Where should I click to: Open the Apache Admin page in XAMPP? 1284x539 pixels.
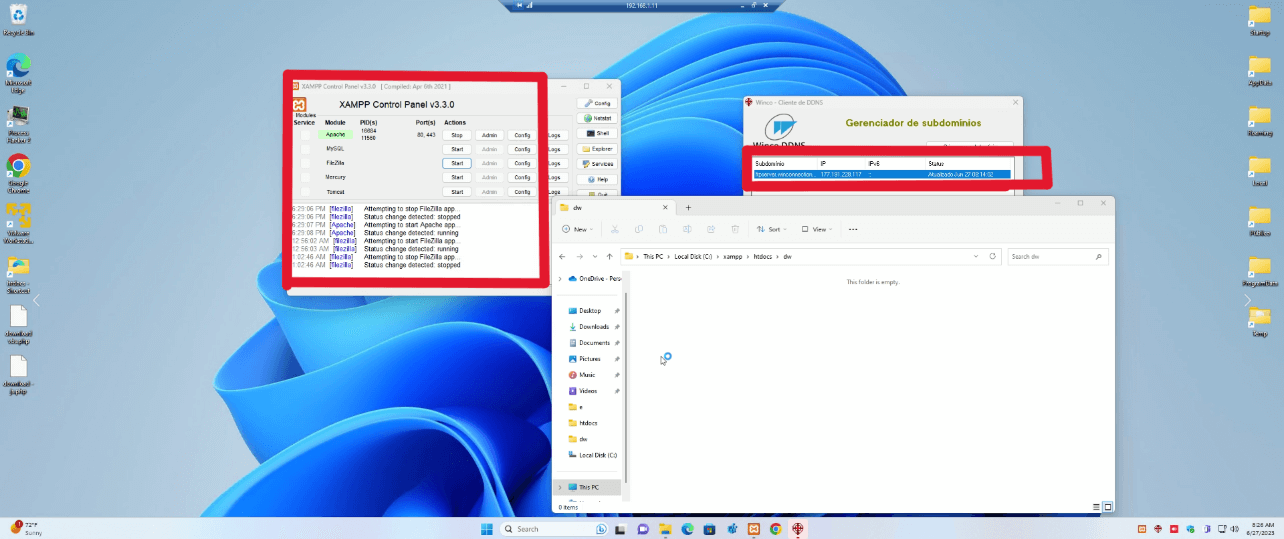click(489, 135)
